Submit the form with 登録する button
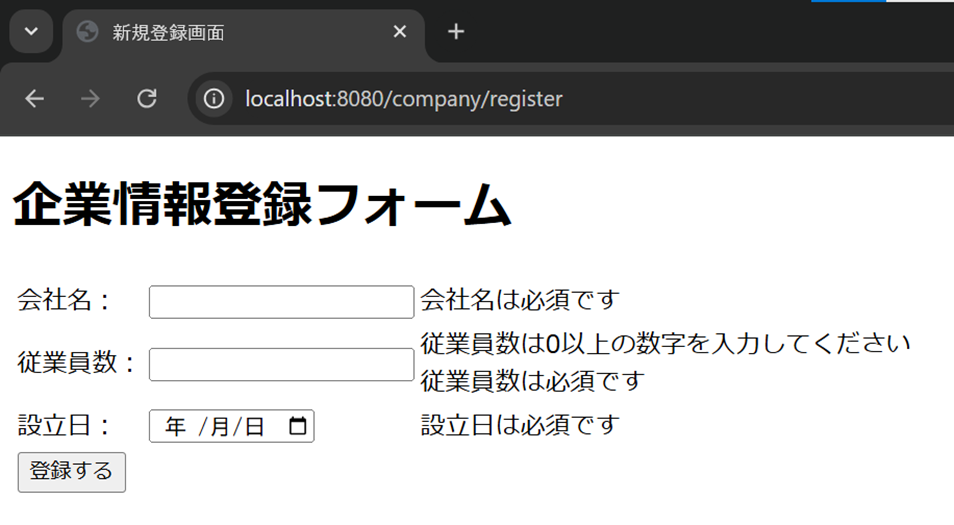 click(x=72, y=472)
